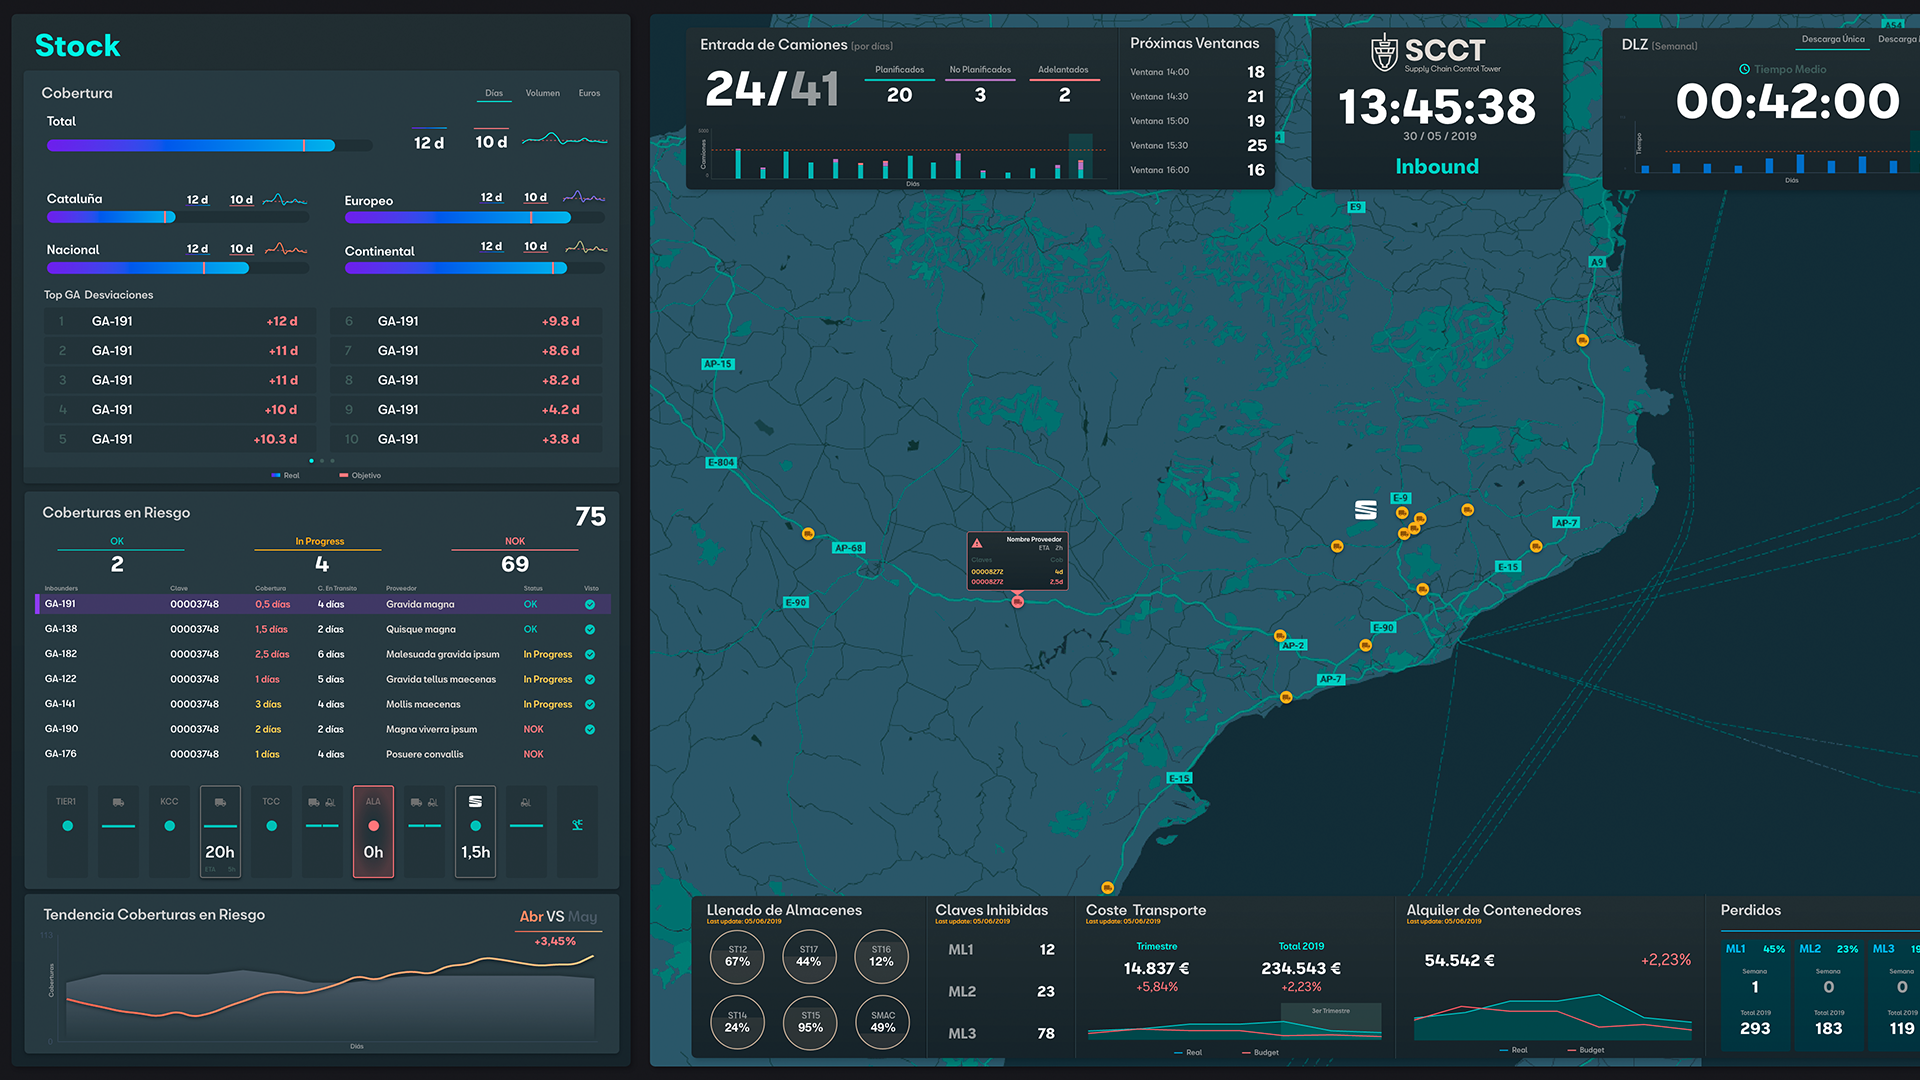This screenshot has height=1080, width=1920.
Task: Click the robot arm icon in supply chain
Action: click(x=577, y=825)
